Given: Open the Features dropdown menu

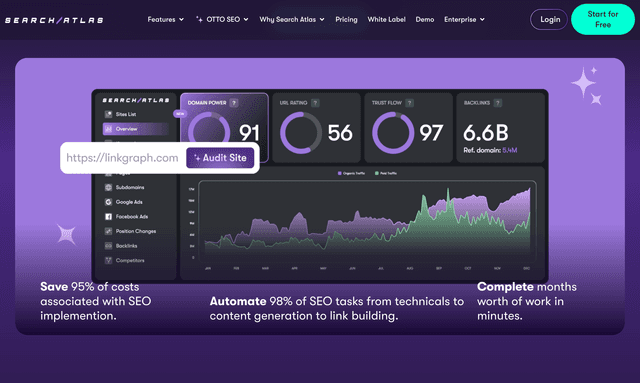Looking at the screenshot, I should click(x=165, y=19).
